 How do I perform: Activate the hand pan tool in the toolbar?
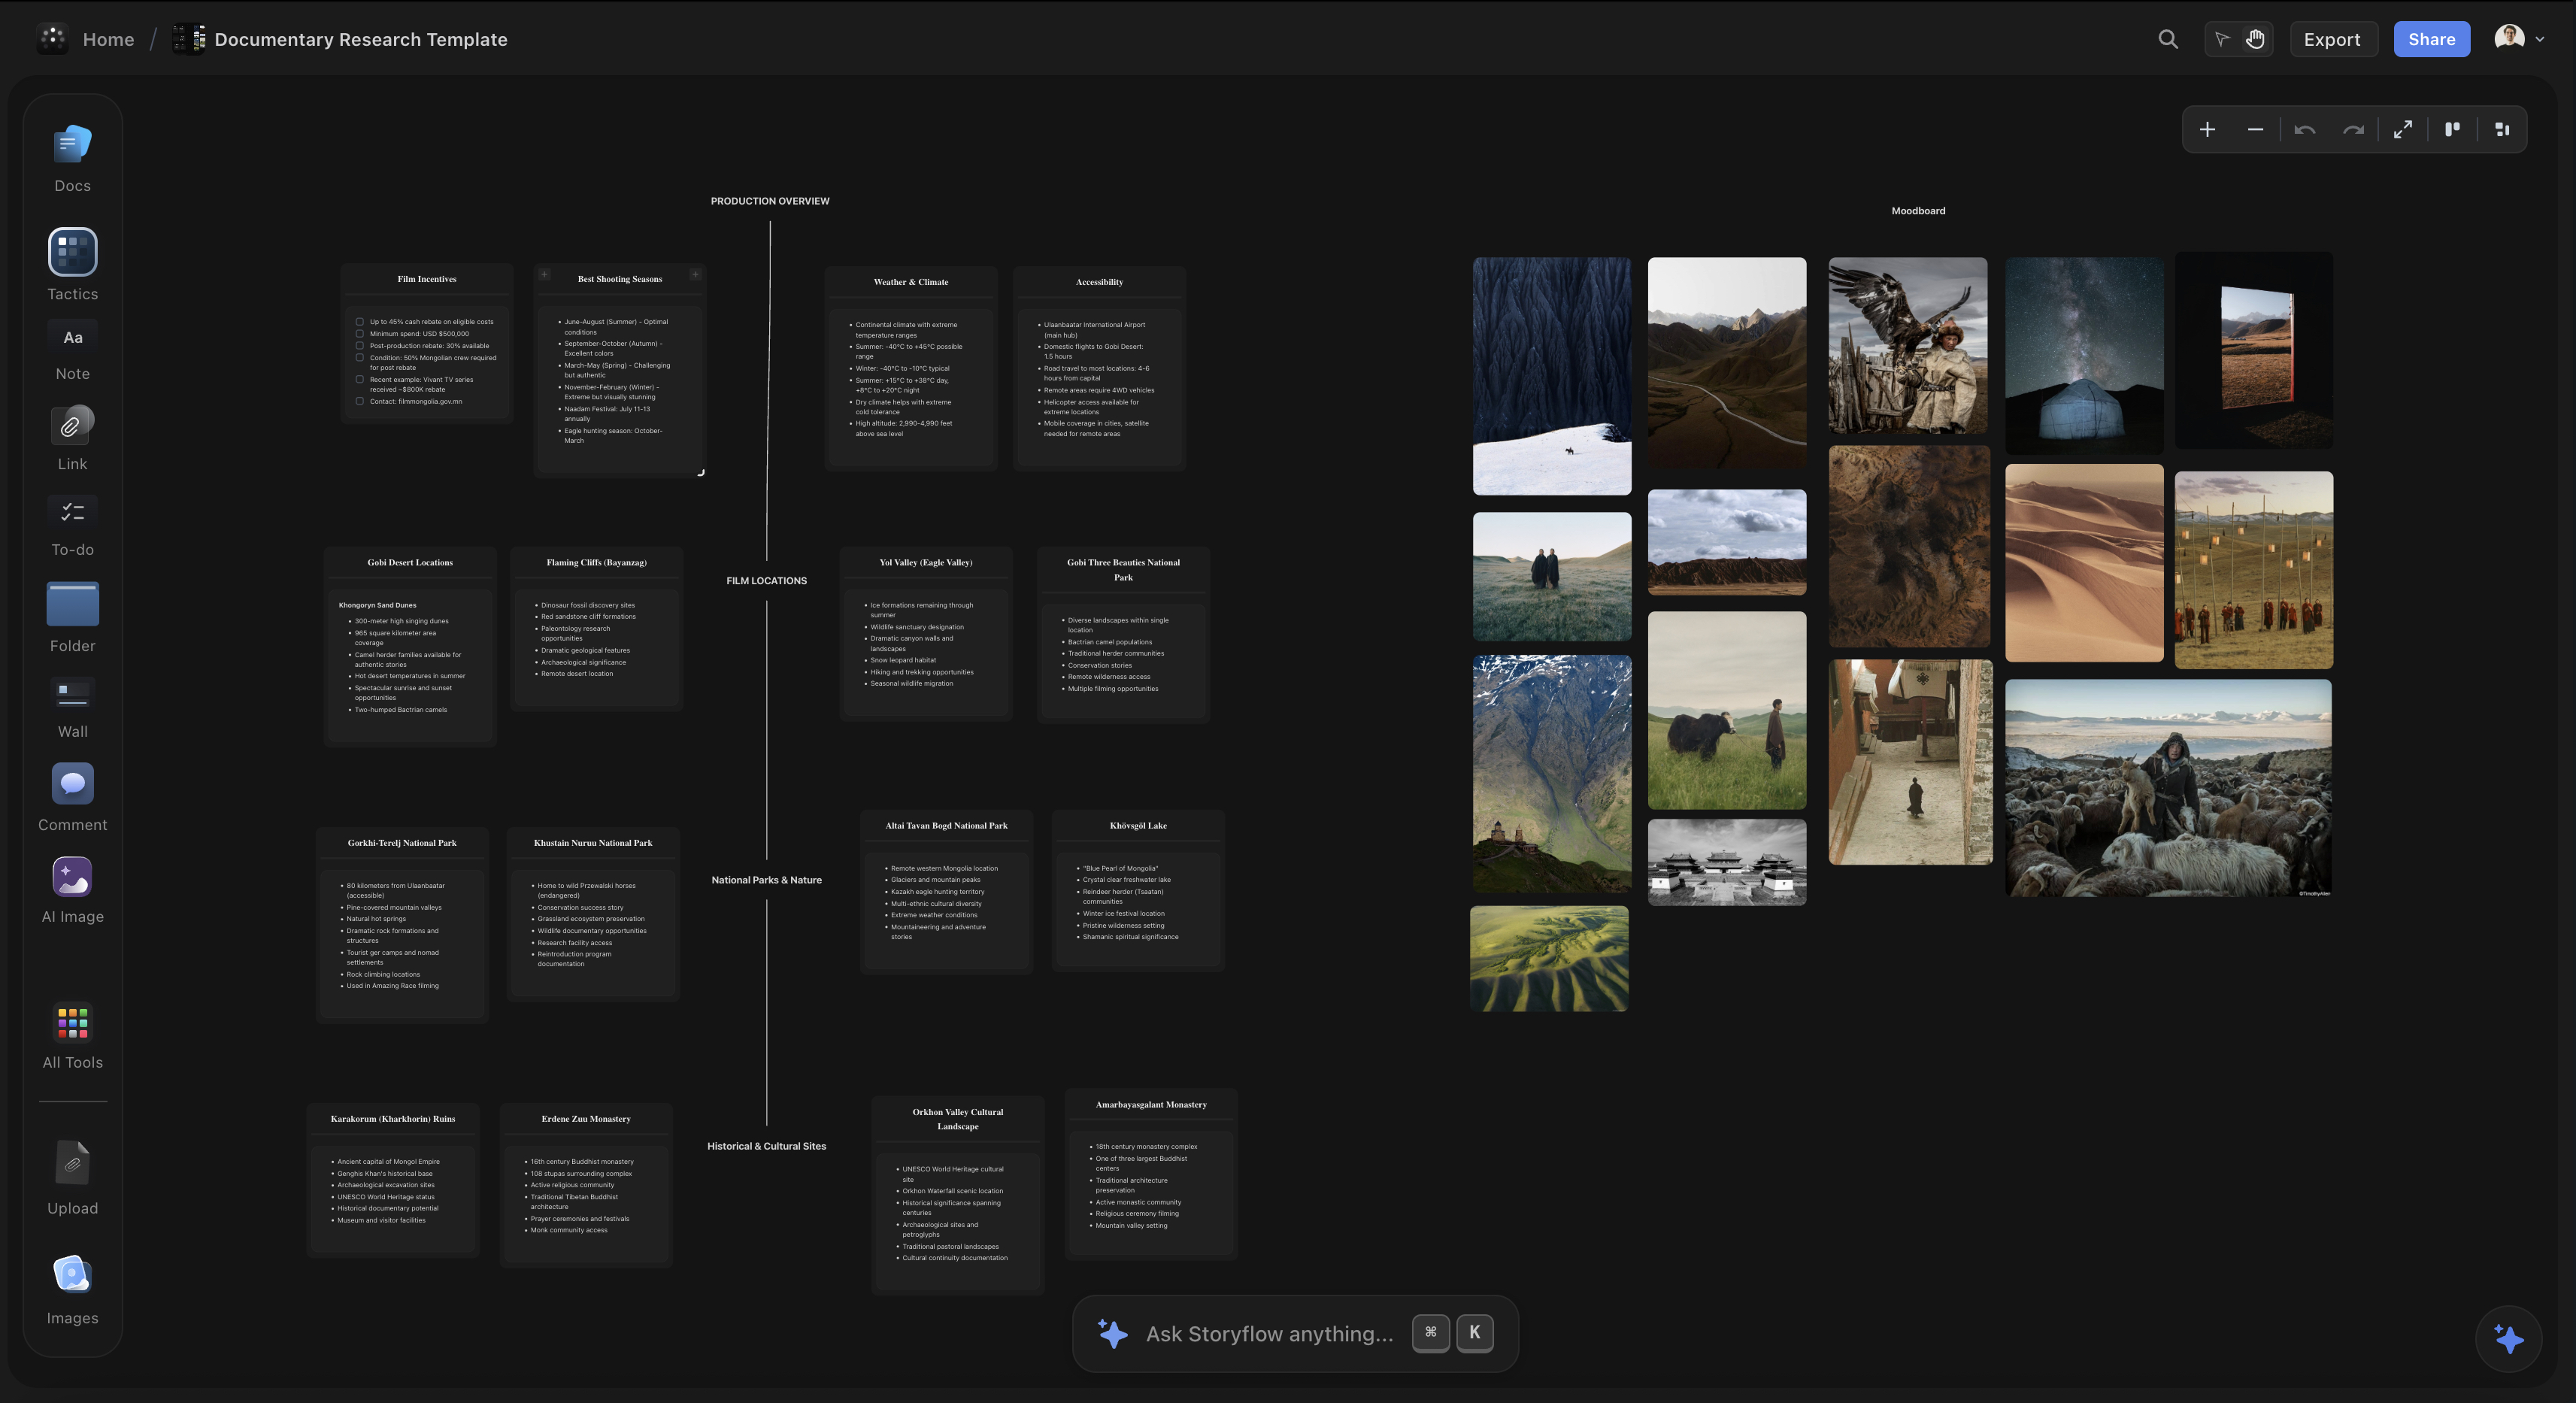[2256, 39]
